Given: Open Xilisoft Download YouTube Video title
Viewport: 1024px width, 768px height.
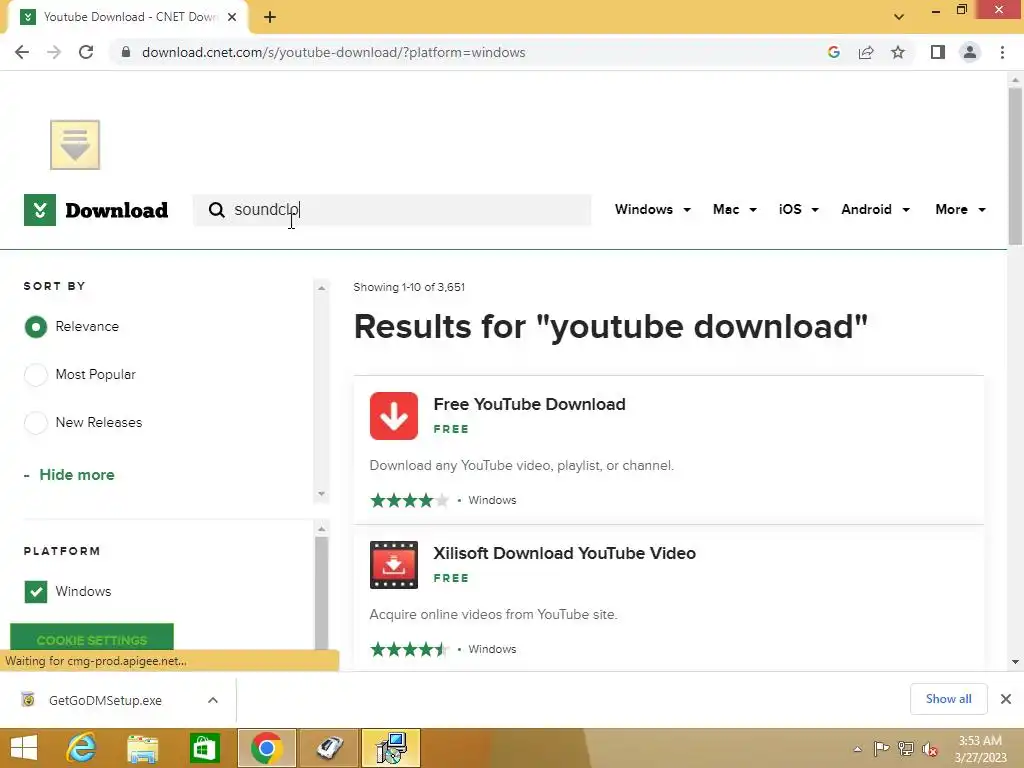Looking at the screenshot, I should [564, 553].
